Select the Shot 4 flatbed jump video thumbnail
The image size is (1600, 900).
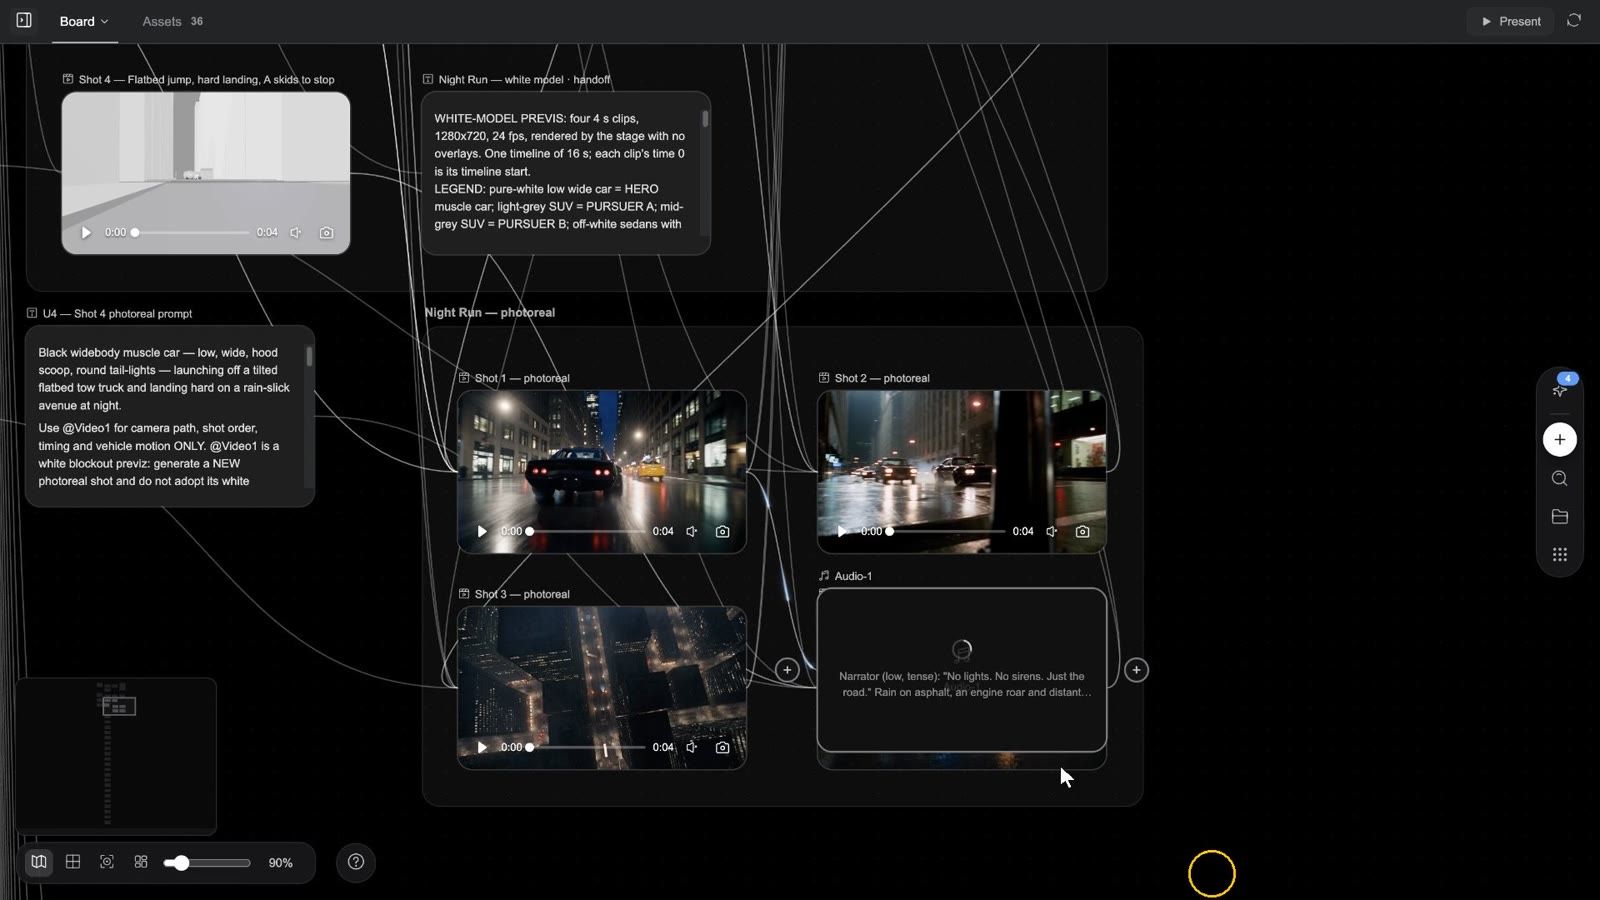point(206,172)
